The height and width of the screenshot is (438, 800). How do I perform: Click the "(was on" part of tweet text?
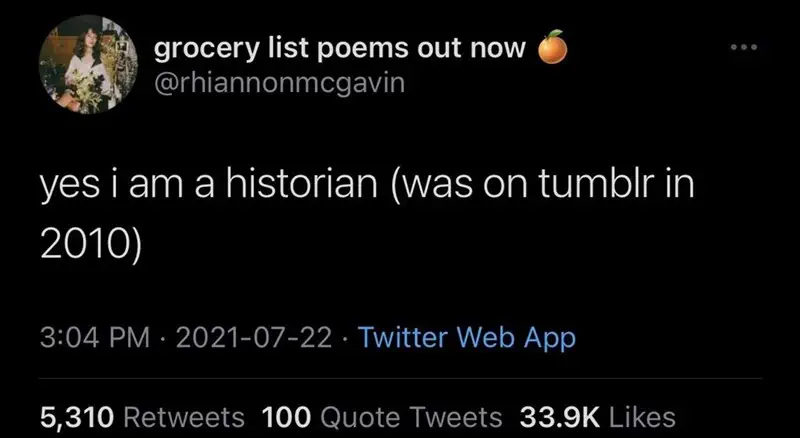click(453, 184)
